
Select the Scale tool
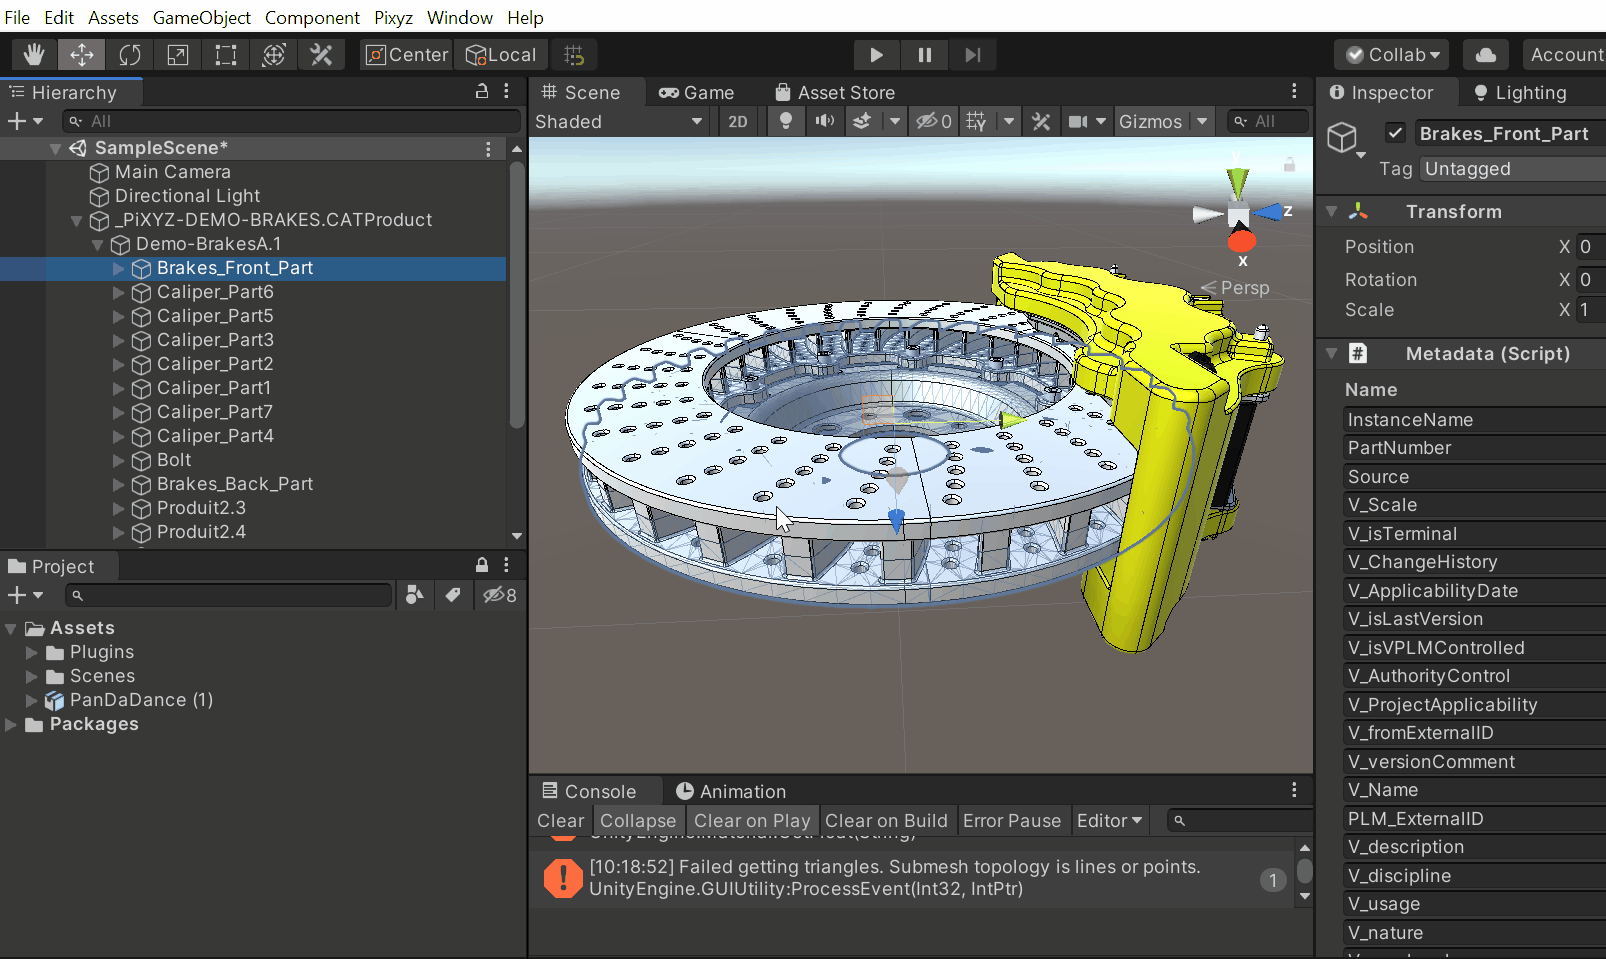coord(178,55)
